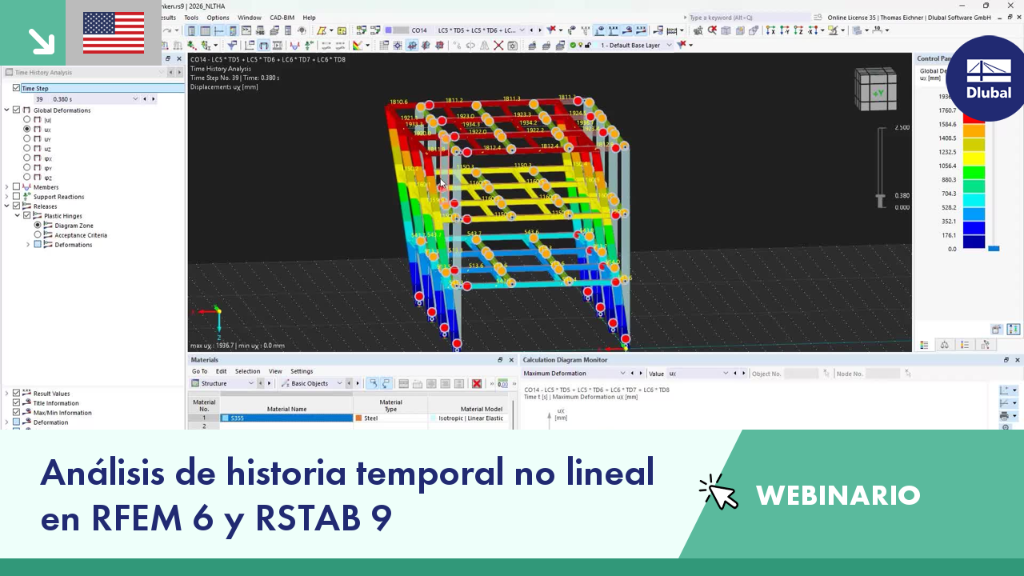Click the Support Reactions icon in the navigator

27,197
